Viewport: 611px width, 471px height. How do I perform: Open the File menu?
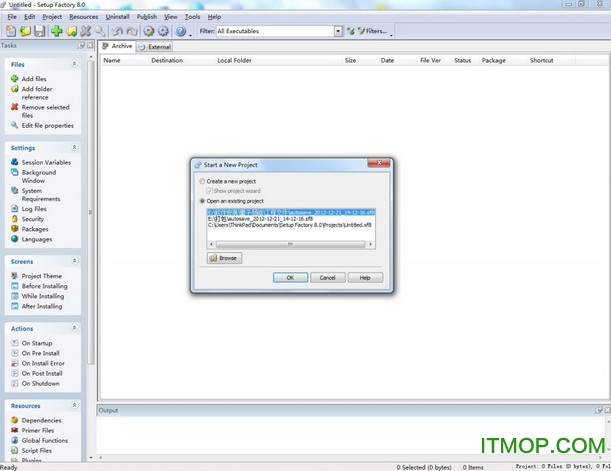pos(12,17)
